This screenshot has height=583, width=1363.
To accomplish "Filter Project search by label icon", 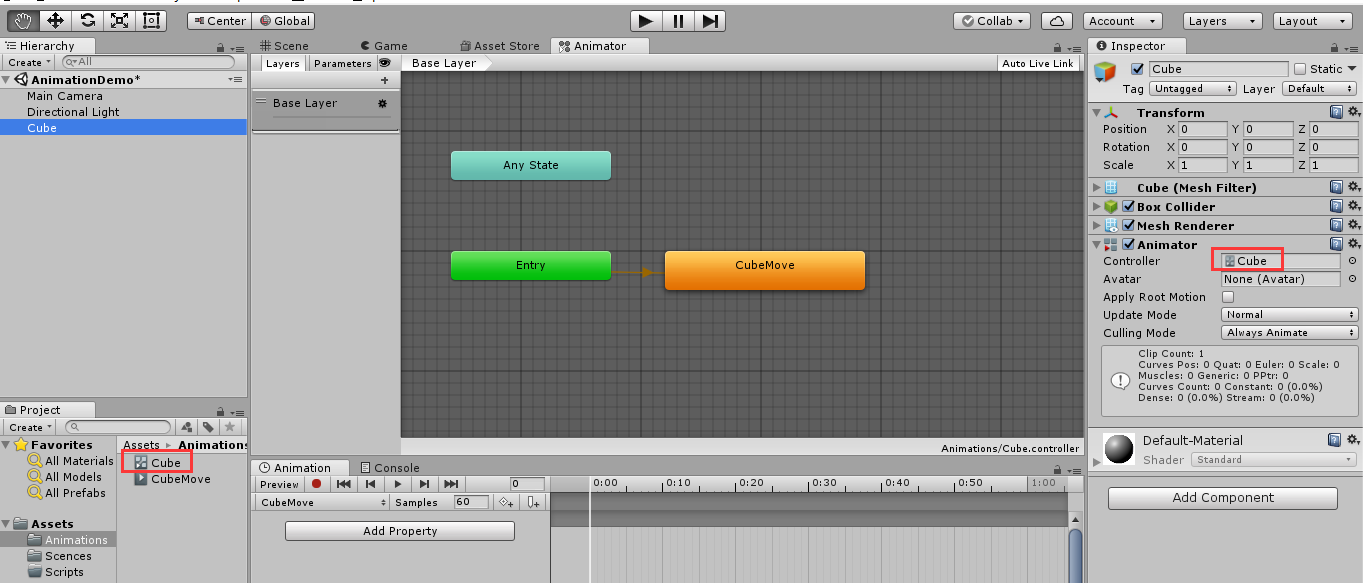I will coord(208,427).
